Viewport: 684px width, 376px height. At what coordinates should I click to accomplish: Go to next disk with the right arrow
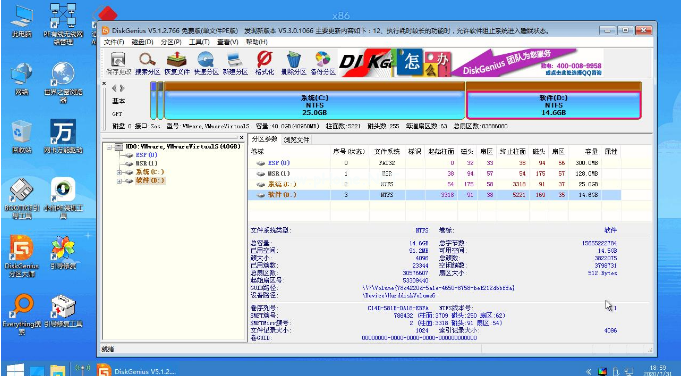coord(122,89)
